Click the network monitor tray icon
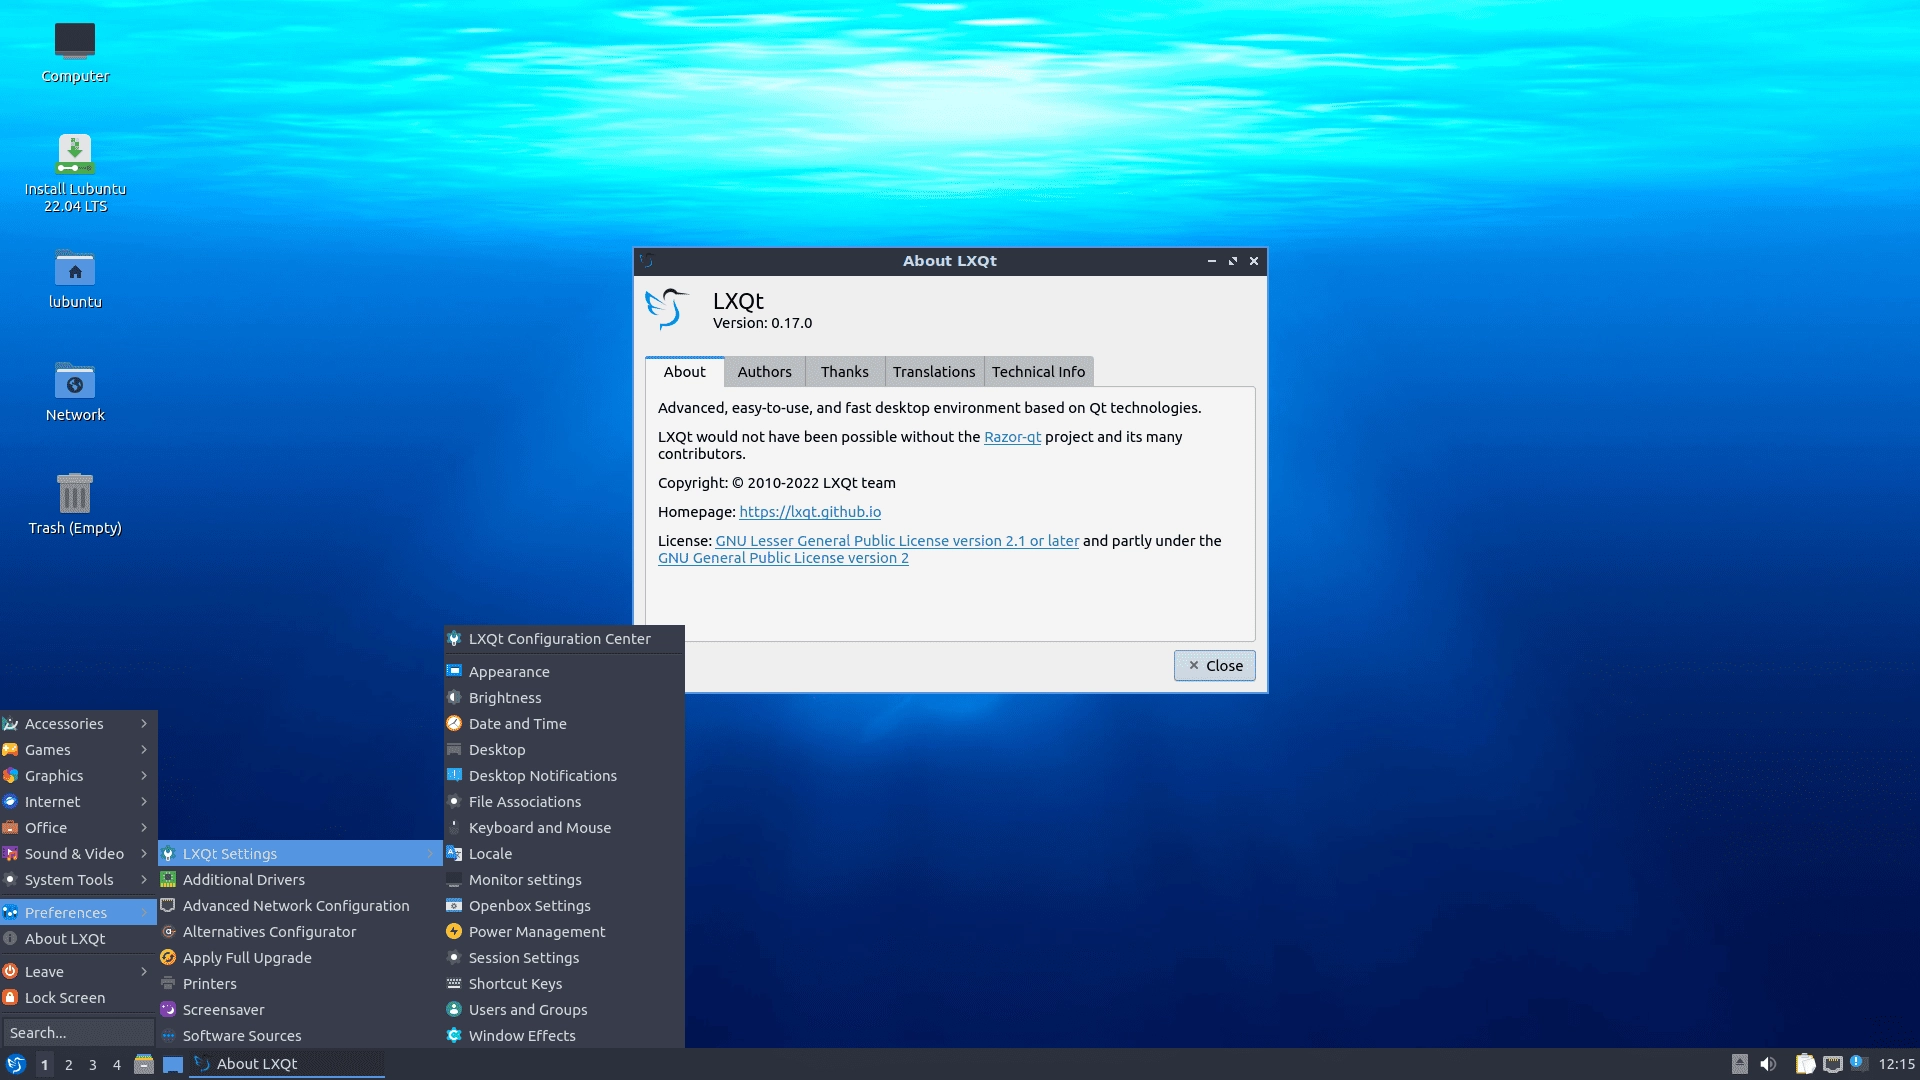This screenshot has width=1920, height=1080. click(x=1832, y=1064)
